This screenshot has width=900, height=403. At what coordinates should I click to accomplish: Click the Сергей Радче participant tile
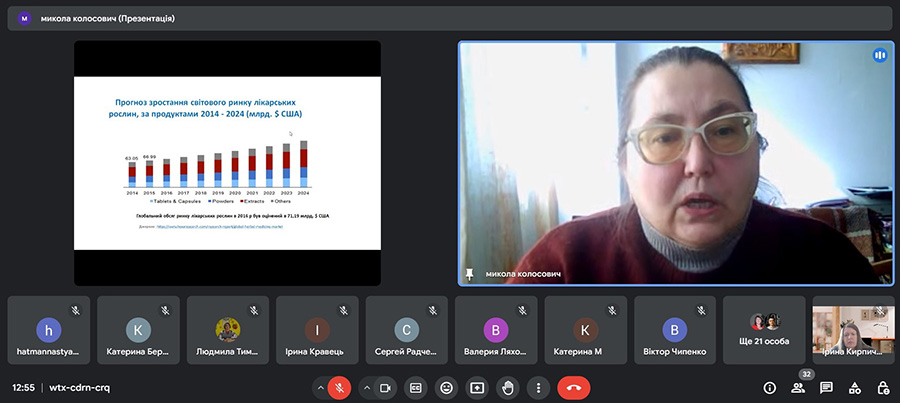406,329
